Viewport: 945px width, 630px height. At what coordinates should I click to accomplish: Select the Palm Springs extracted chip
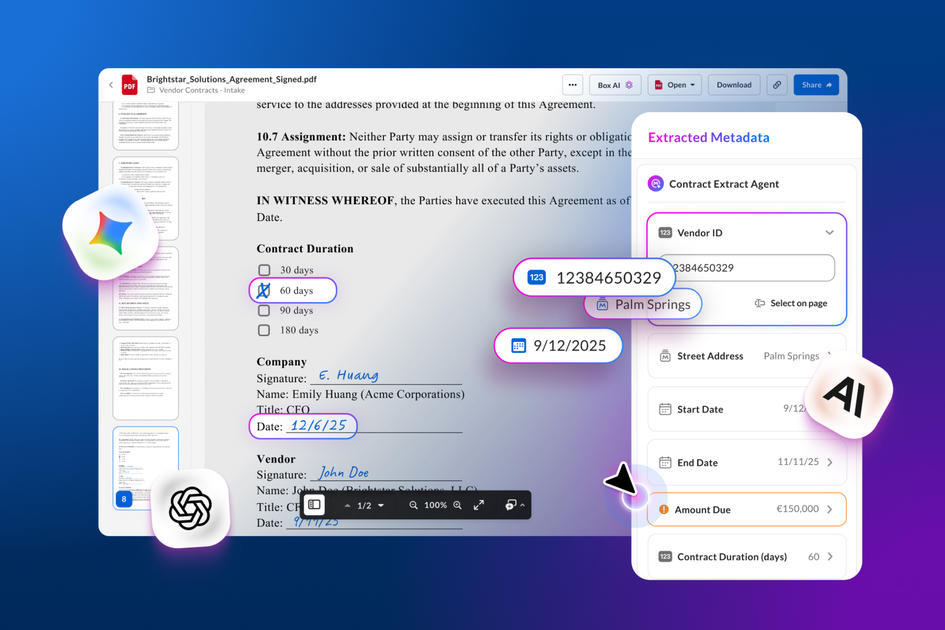pyautogui.click(x=642, y=304)
